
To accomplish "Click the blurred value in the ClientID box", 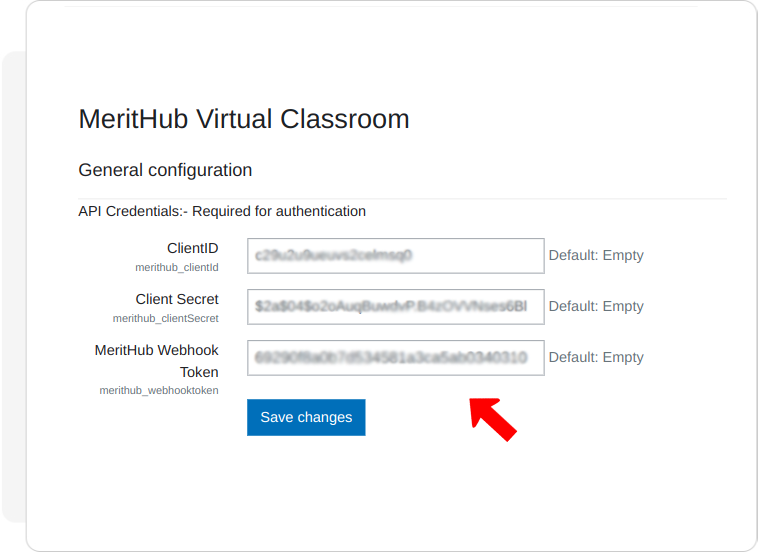I will coord(334,255).
